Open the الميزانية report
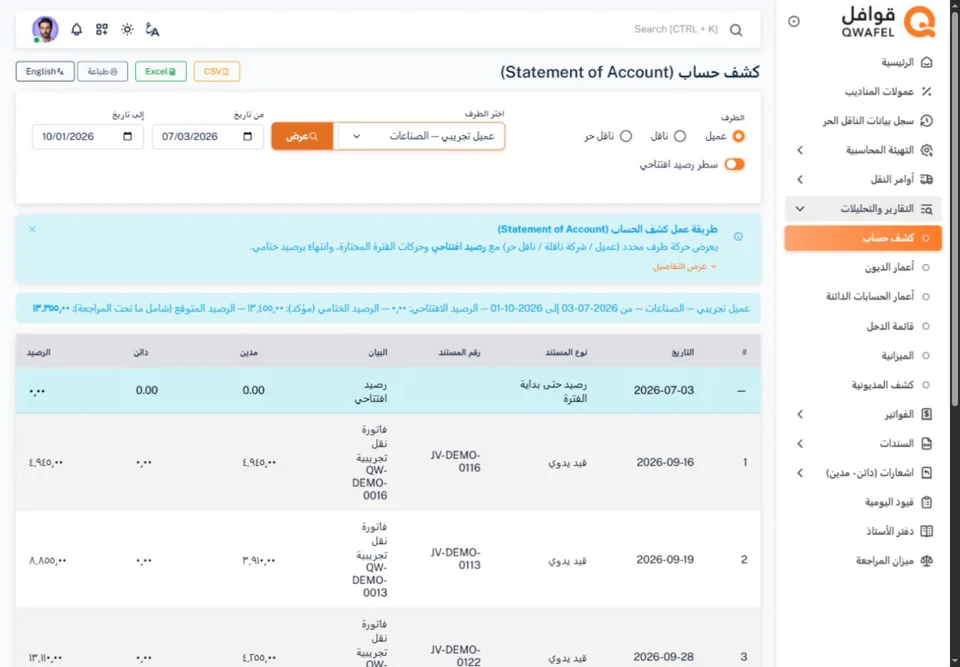Viewport: 960px width, 667px height. pos(898,356)
